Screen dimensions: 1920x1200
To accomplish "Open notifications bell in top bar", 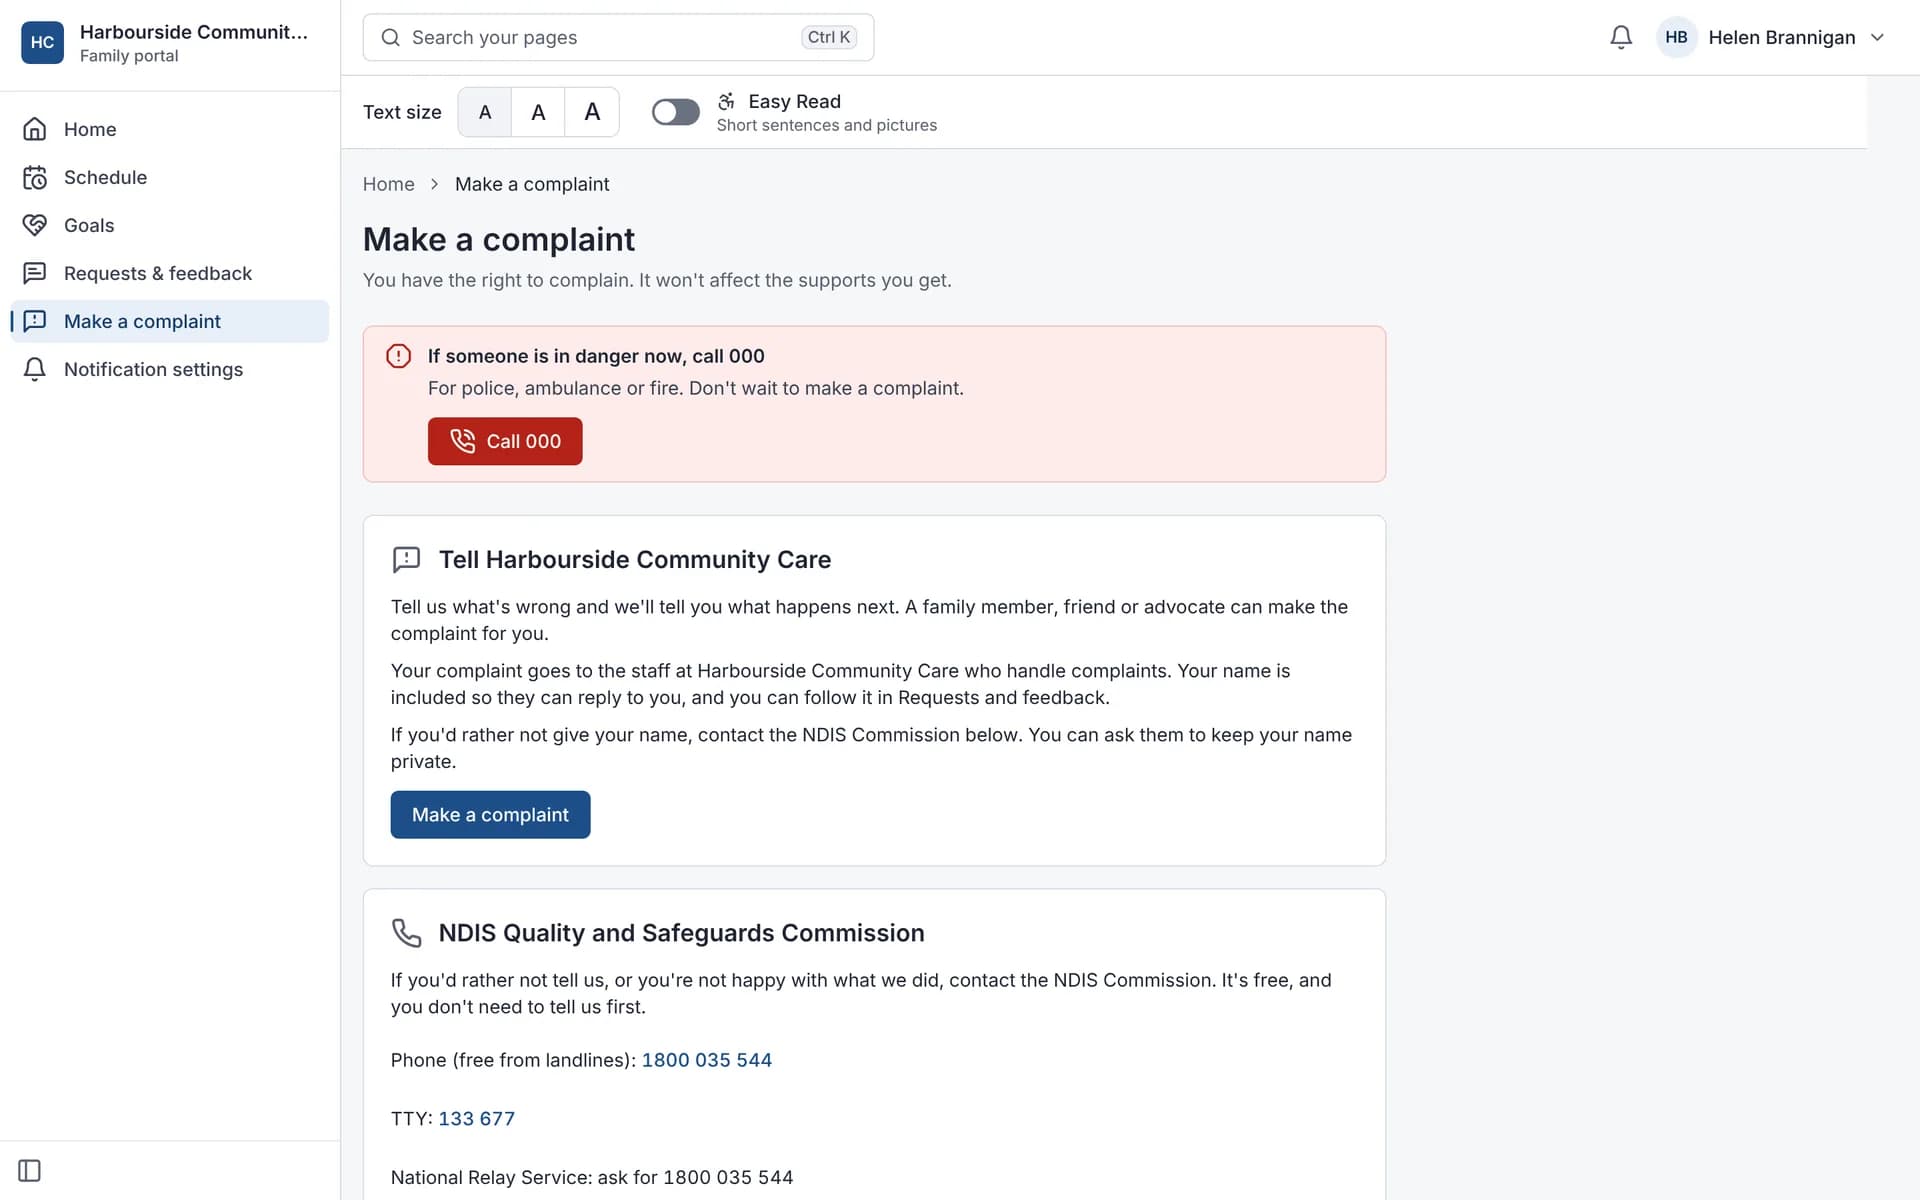I will tap(1620, 37).
